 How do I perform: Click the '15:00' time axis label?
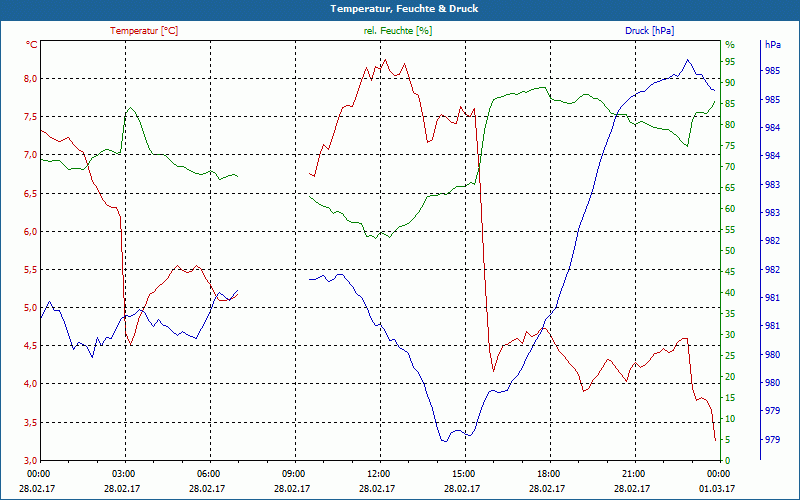pyautogui.click(x=465, y=473)
